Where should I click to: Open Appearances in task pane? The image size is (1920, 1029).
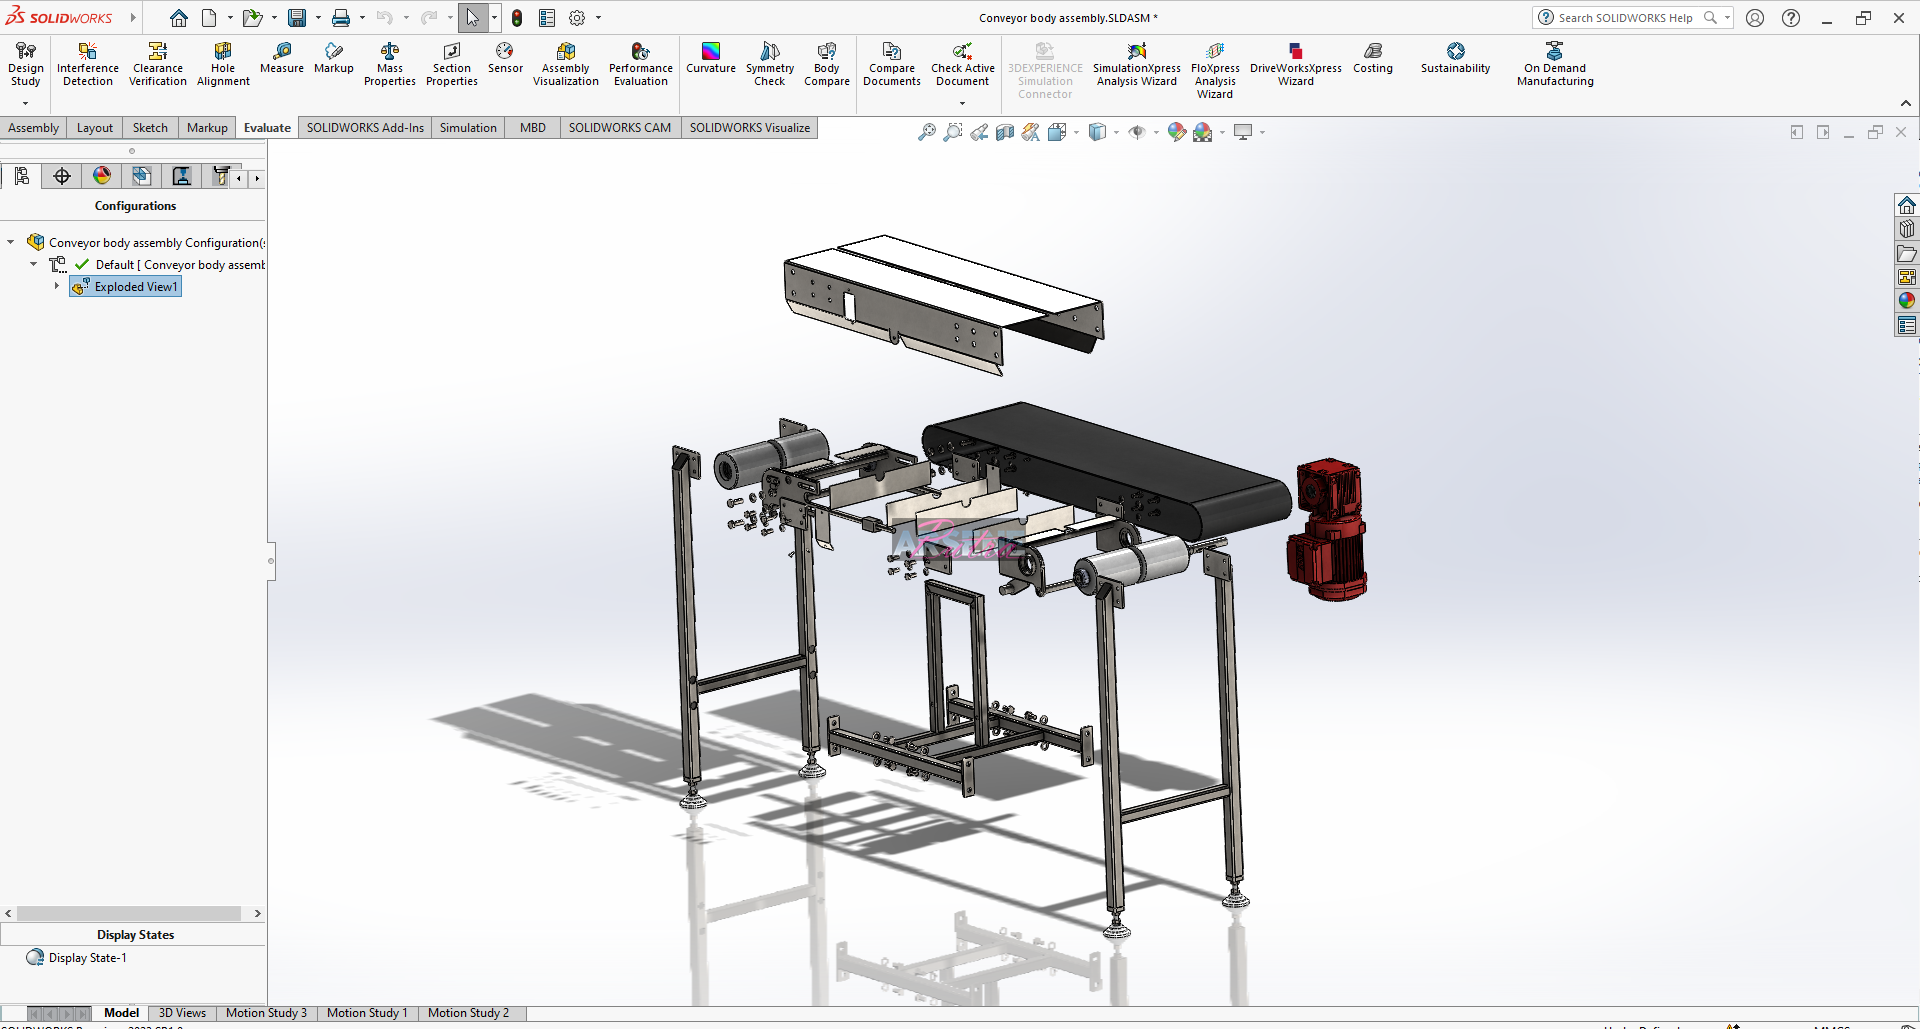(x=1907, y=301)
